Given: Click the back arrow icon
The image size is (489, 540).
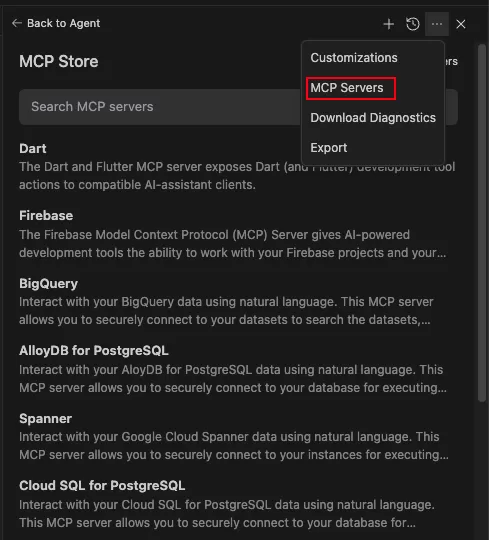Looking at the screenshot, I should tap(16, 23).
